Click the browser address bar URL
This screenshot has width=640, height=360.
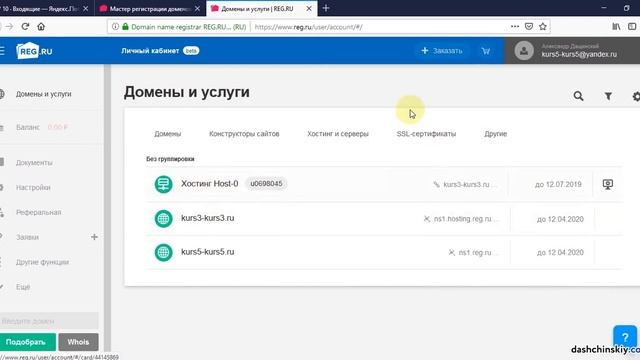pyautogui.click(x=309, y=27)
